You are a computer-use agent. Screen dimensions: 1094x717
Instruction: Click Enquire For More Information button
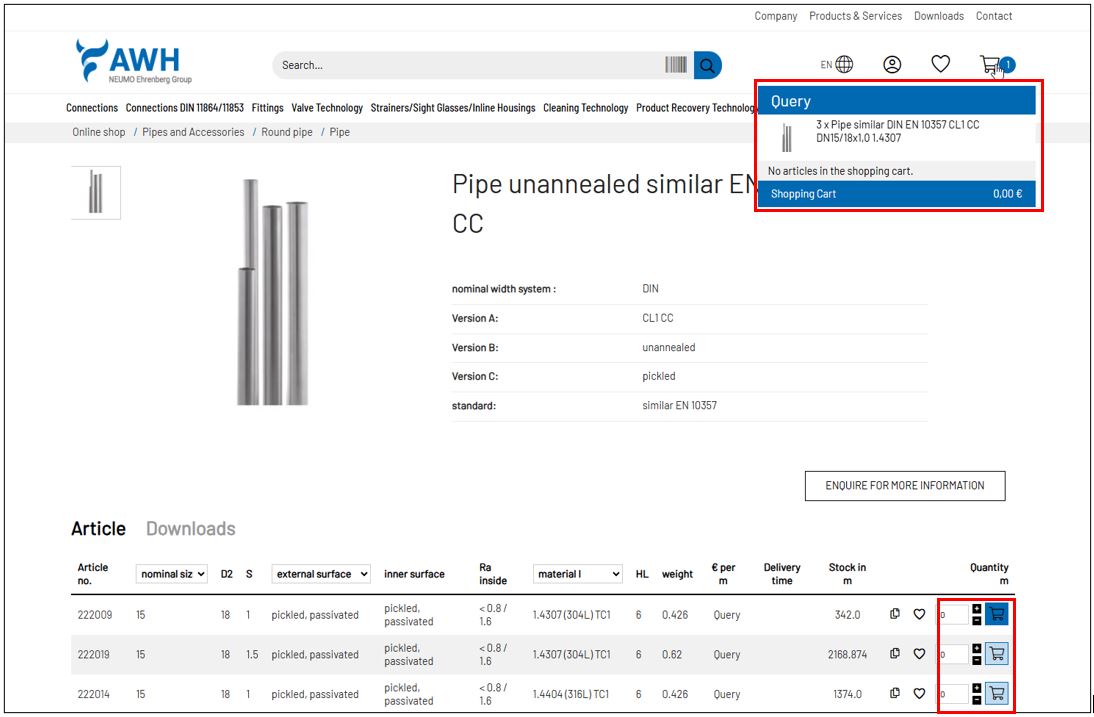click(x=904, y=485)
